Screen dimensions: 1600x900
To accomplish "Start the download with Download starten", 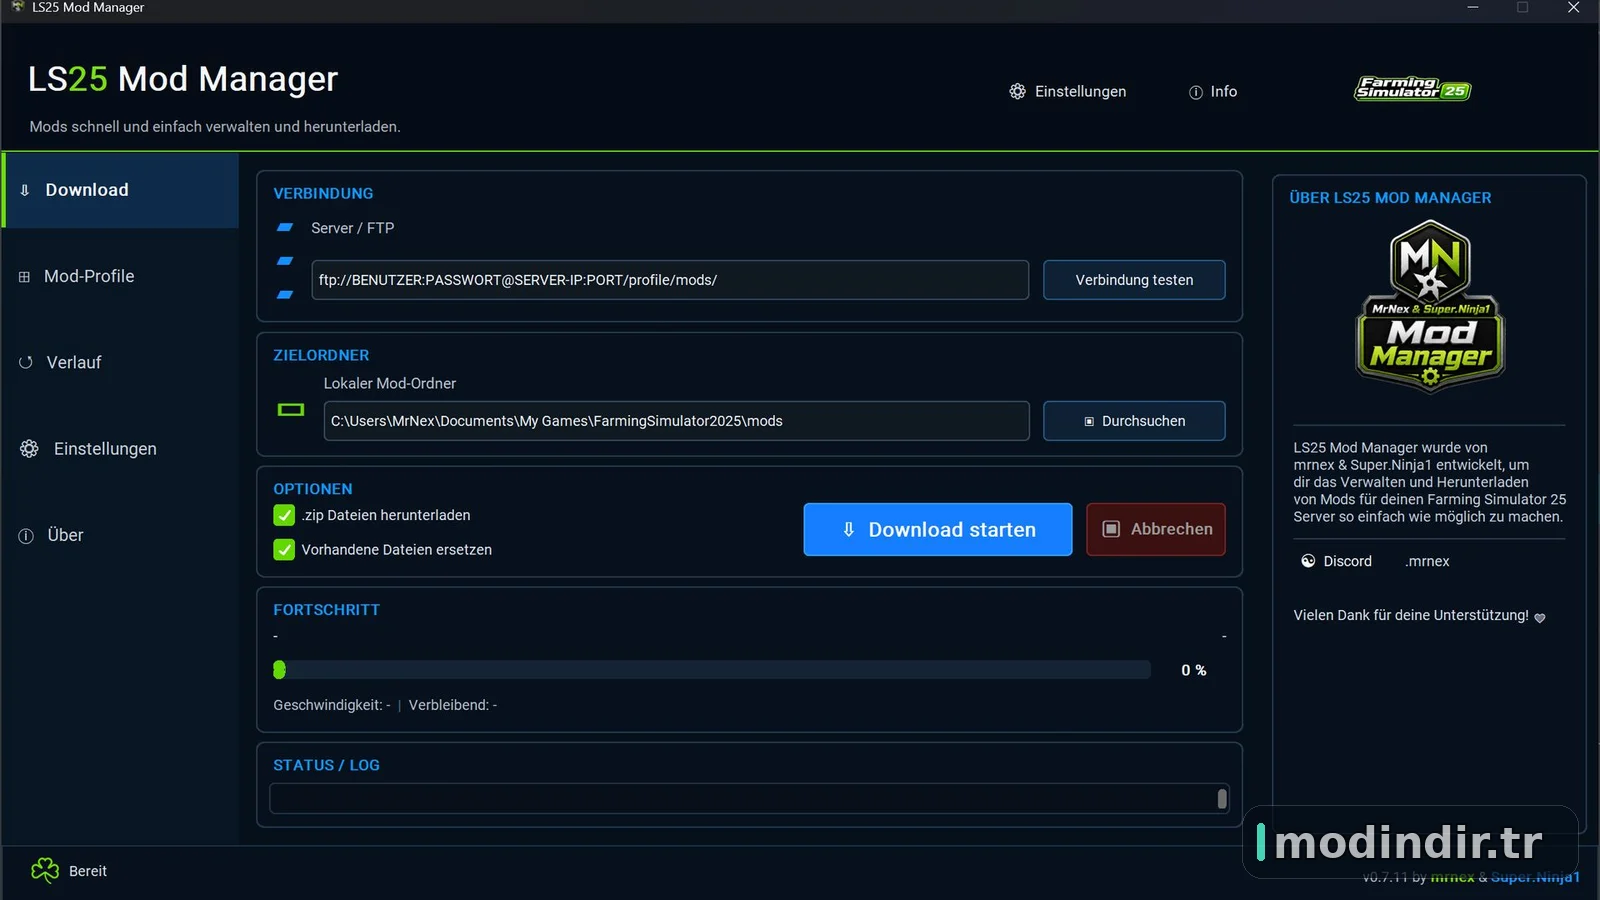I will click(938, 529).
